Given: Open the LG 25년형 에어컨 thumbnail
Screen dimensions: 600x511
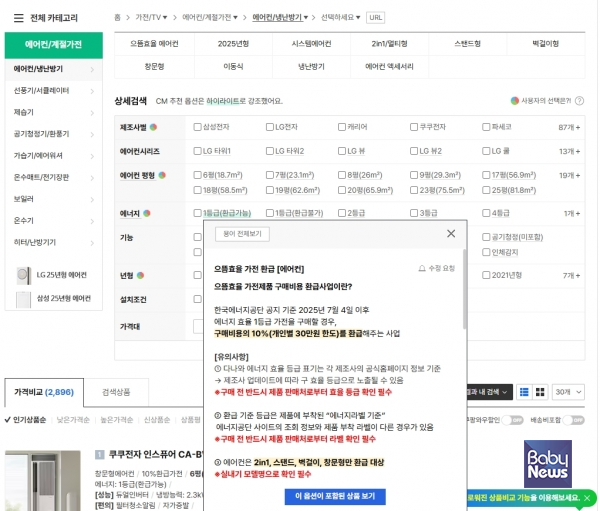Looking at the screenshot, I should pyautogui.click(x=24, y=275).
